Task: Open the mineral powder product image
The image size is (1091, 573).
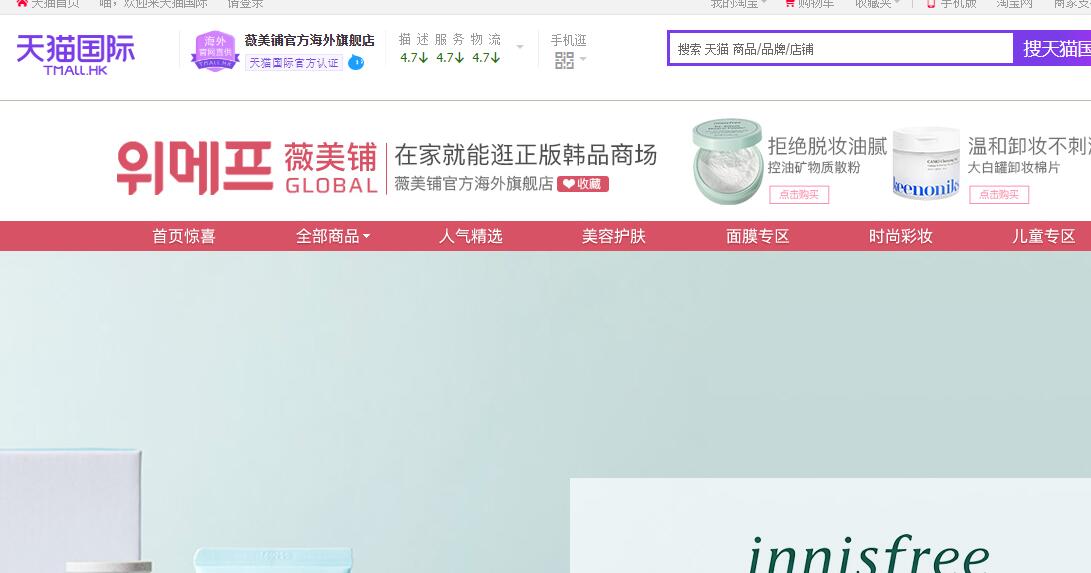Action: (728, 161)
